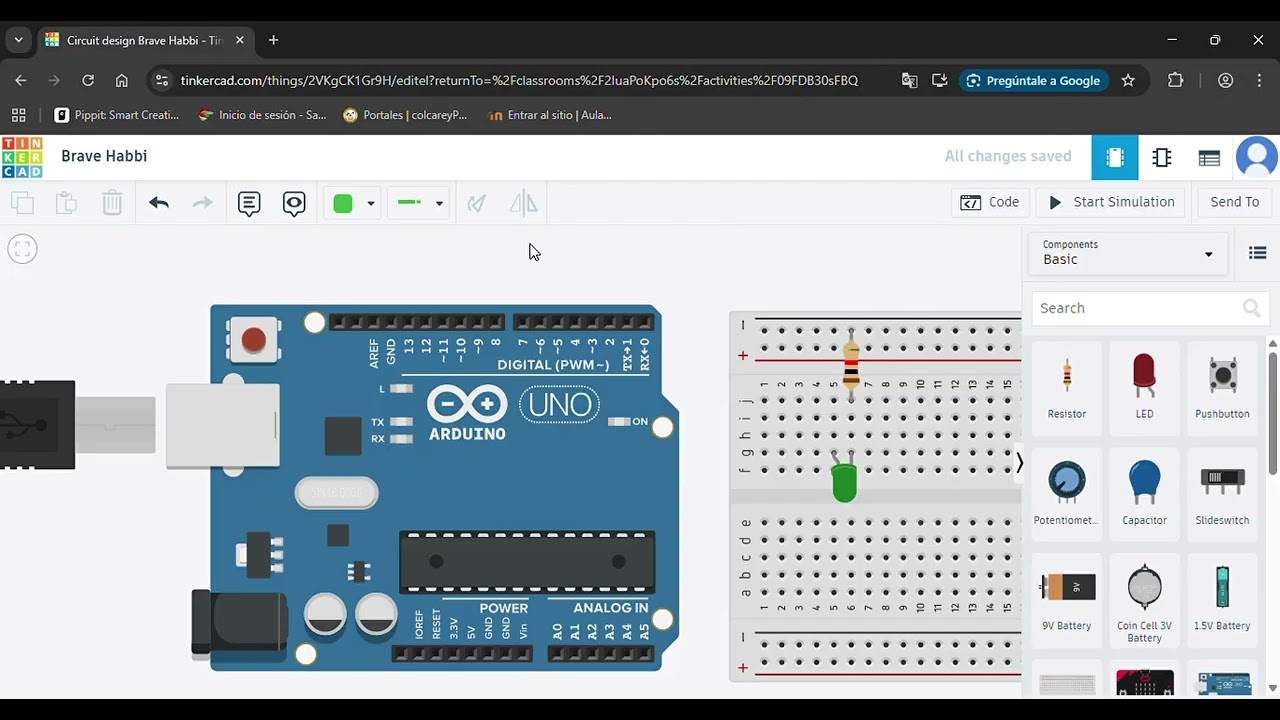Click the All changes saved status
The height and width of the screenshot is (720, 1280).
tap(1008, 156)
